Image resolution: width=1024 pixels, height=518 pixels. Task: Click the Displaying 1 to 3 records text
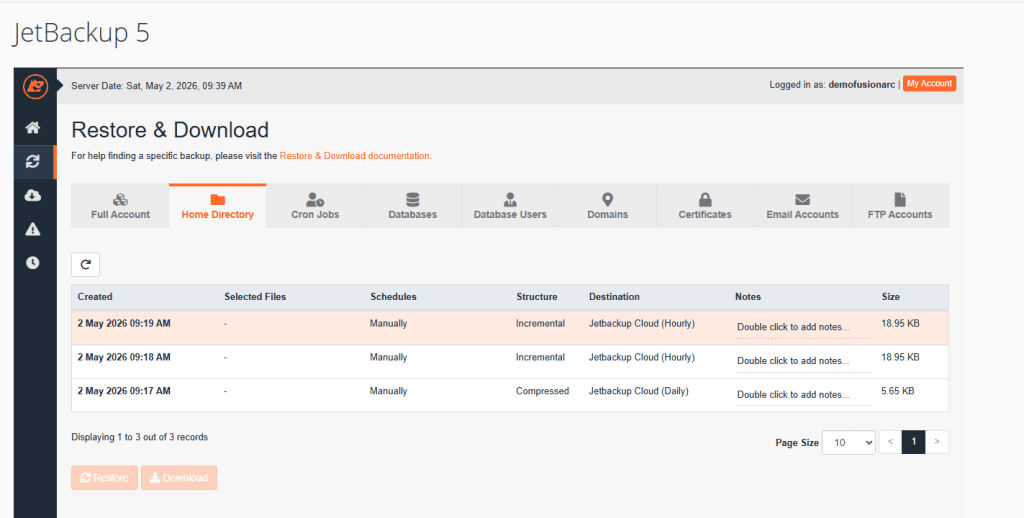[x=140, y=437]
